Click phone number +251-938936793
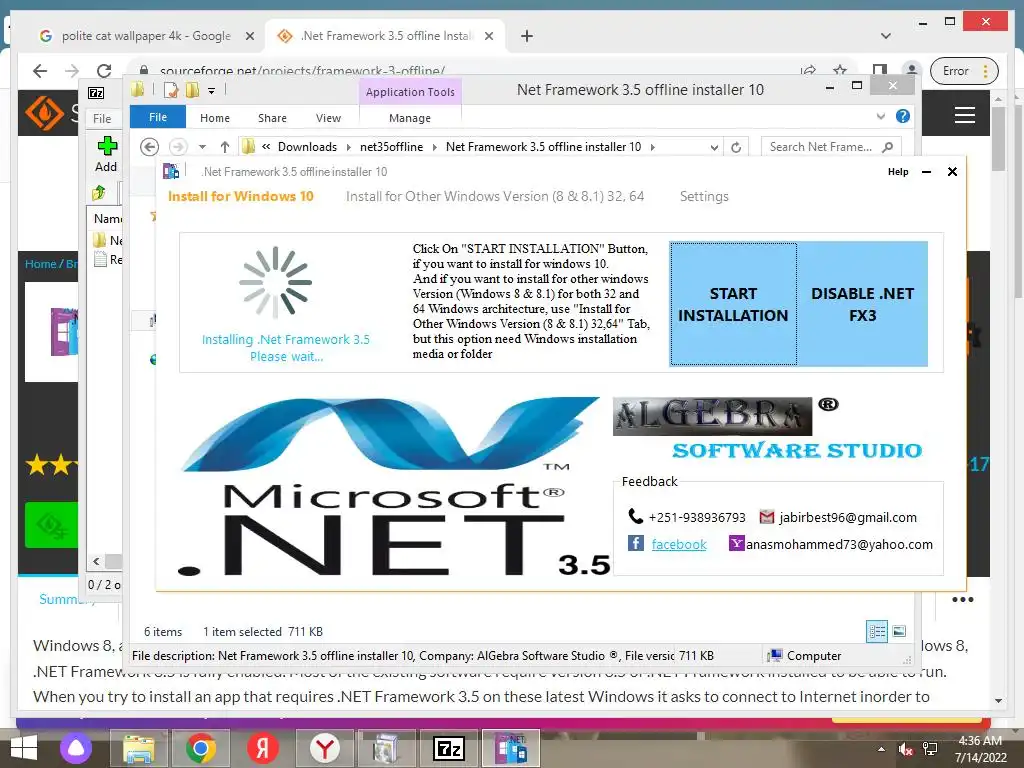Image resolution: width=1024 pixels, height=768 pixels. 697,517
